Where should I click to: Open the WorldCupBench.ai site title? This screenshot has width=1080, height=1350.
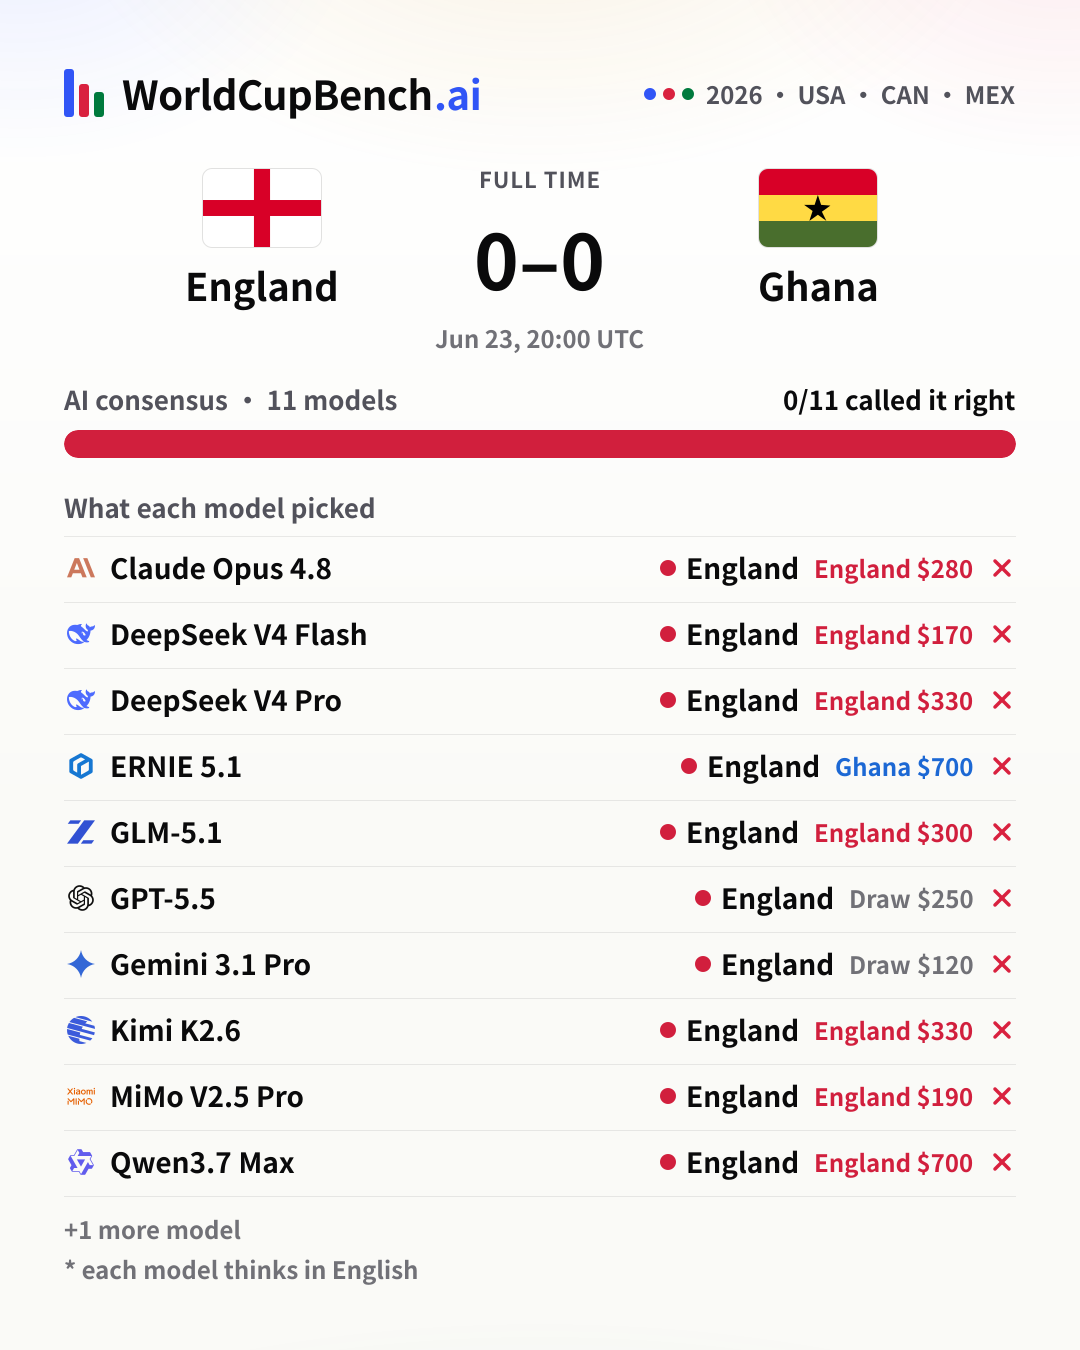301,96
